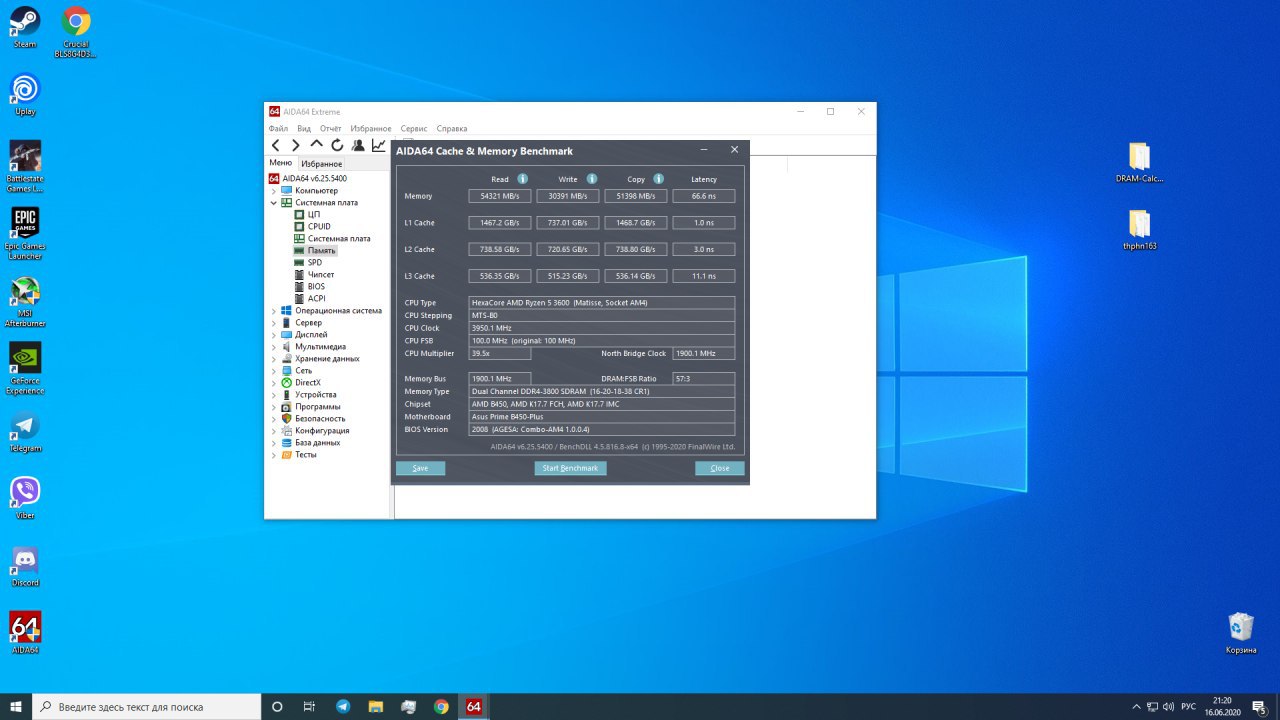1280x720 pixels.
Task: Select MSI Afterburner desktop icon
Action: (25, 302)
